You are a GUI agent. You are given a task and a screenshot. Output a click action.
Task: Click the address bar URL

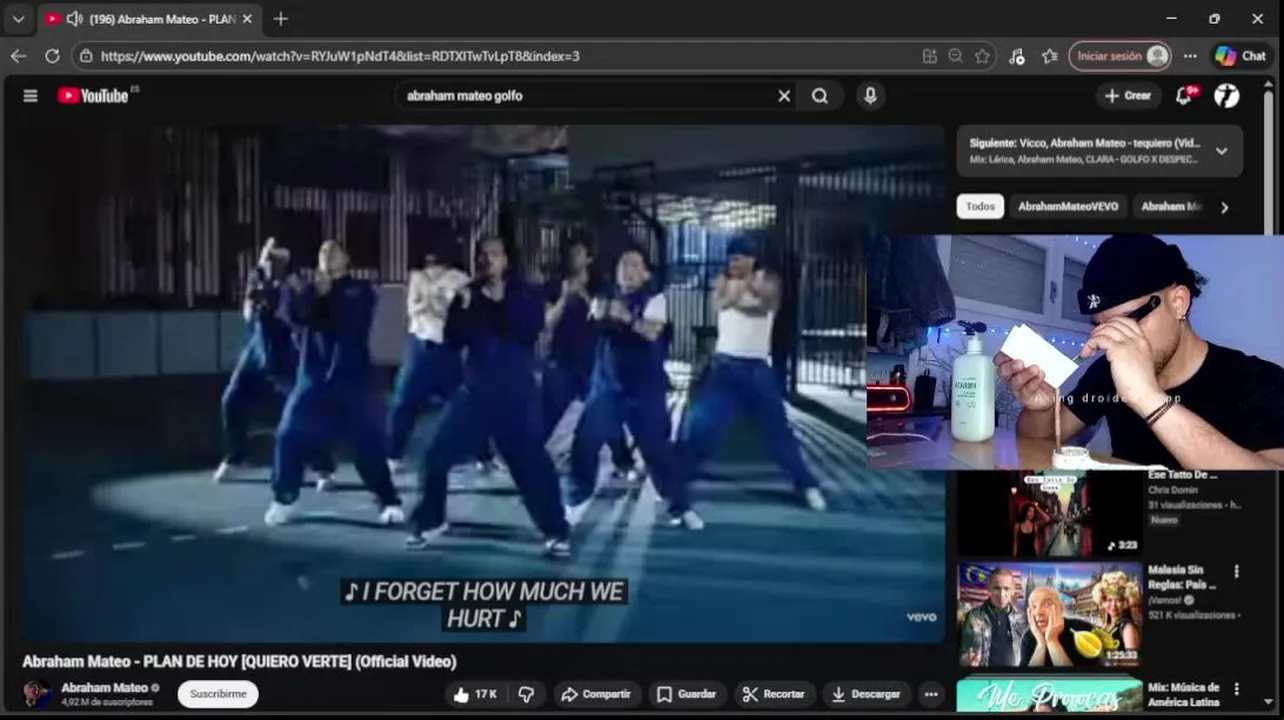click(x=340, y=56)
